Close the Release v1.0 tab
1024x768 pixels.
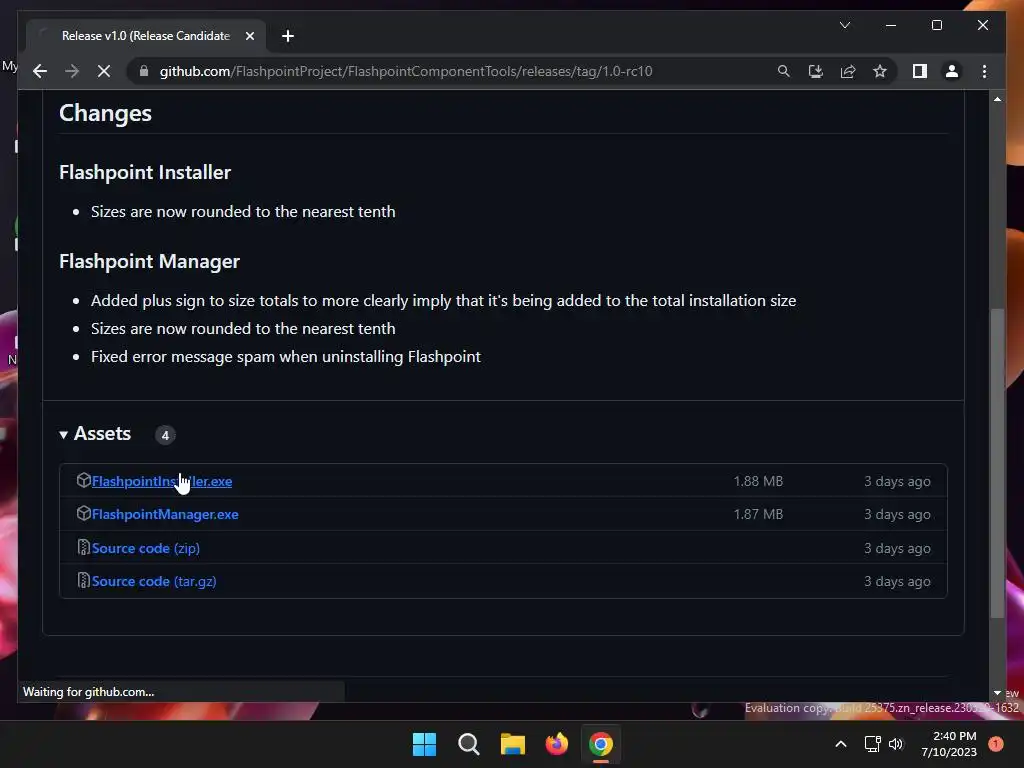point(249,36)
